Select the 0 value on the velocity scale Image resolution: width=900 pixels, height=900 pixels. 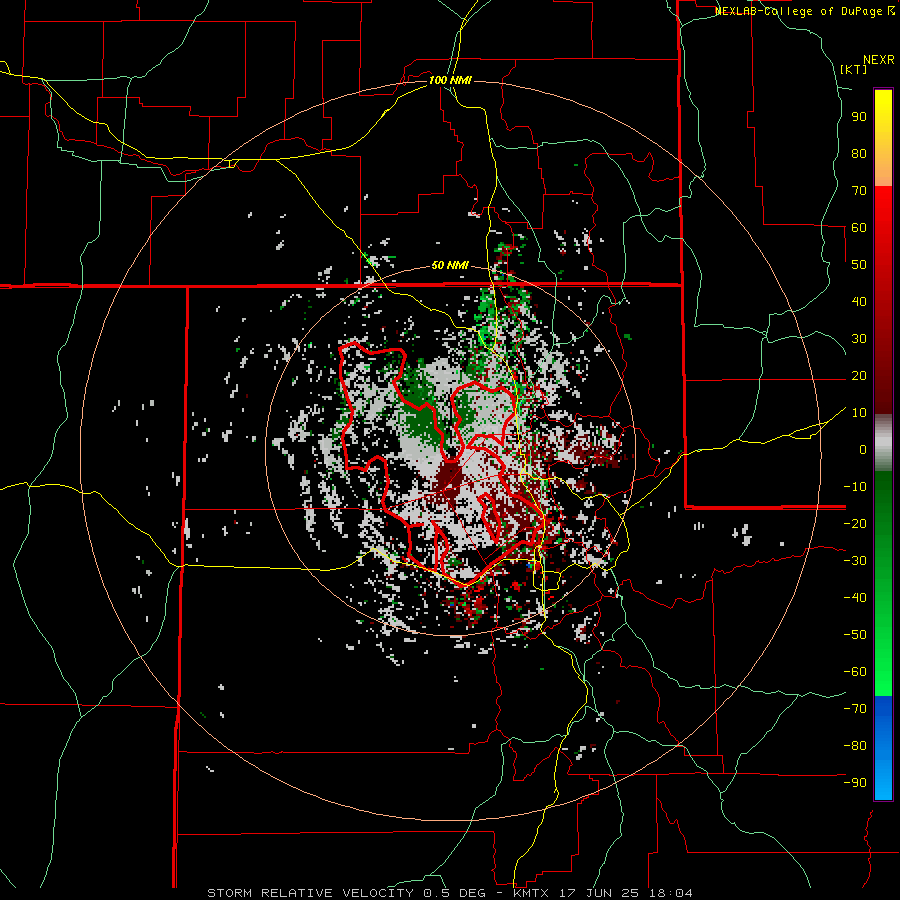[863, 449]
